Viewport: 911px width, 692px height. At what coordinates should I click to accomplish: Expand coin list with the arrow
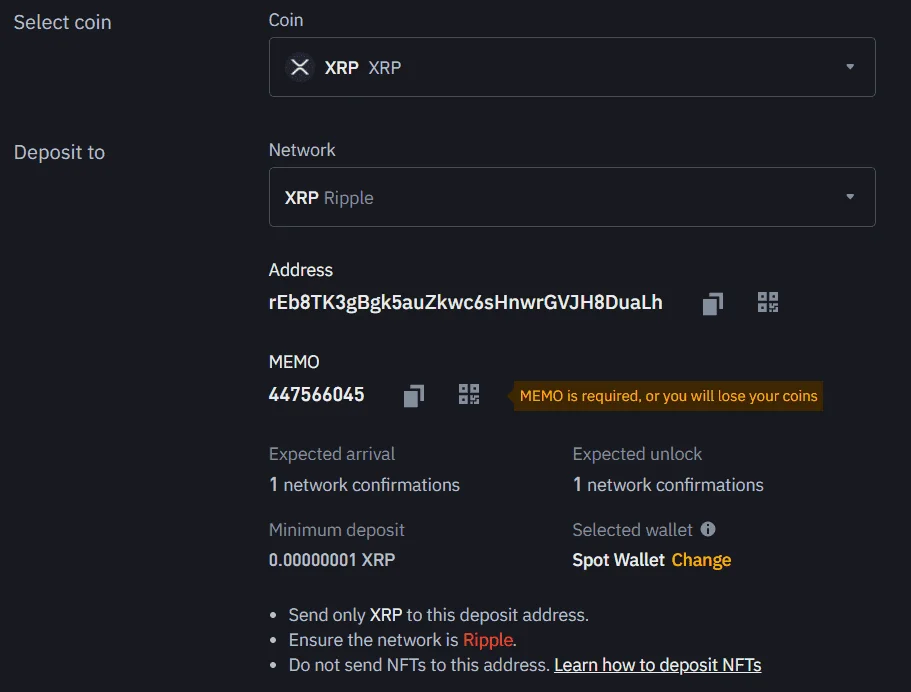[850, 67]
